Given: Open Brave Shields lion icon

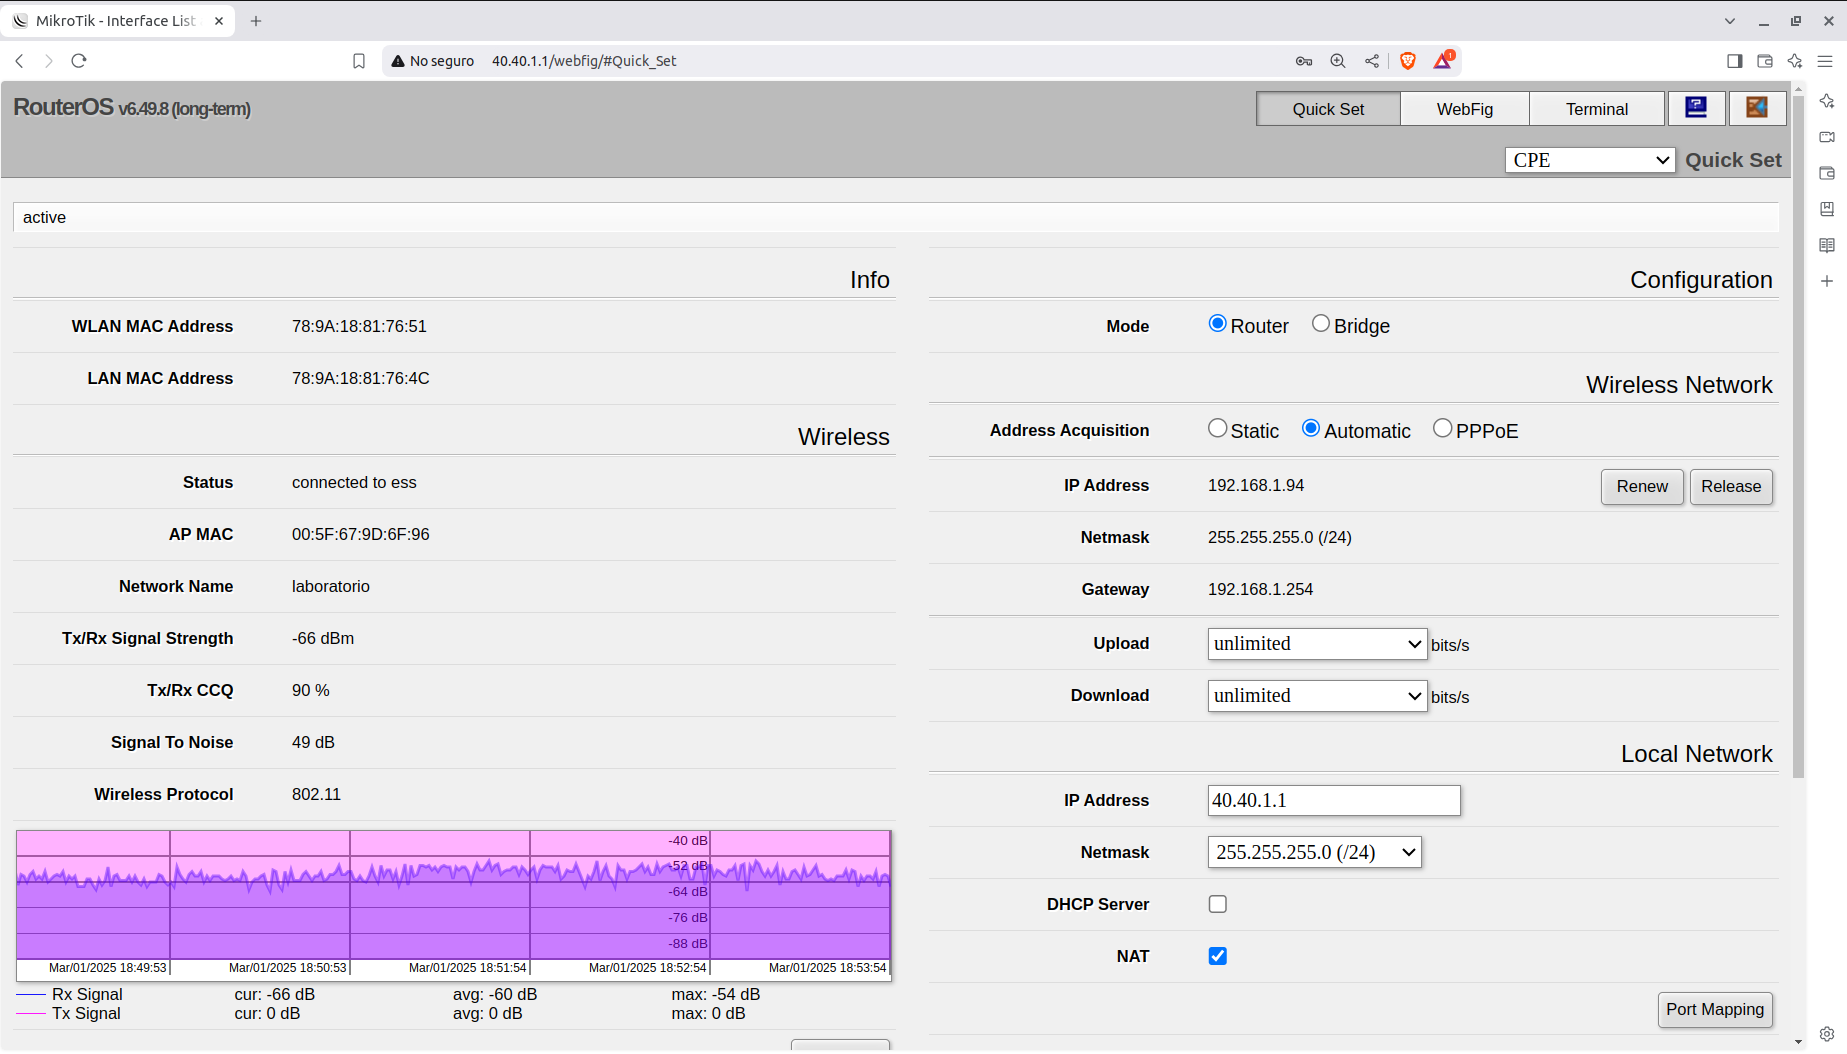Looking at the screenshot, I should click(1408, 61).
